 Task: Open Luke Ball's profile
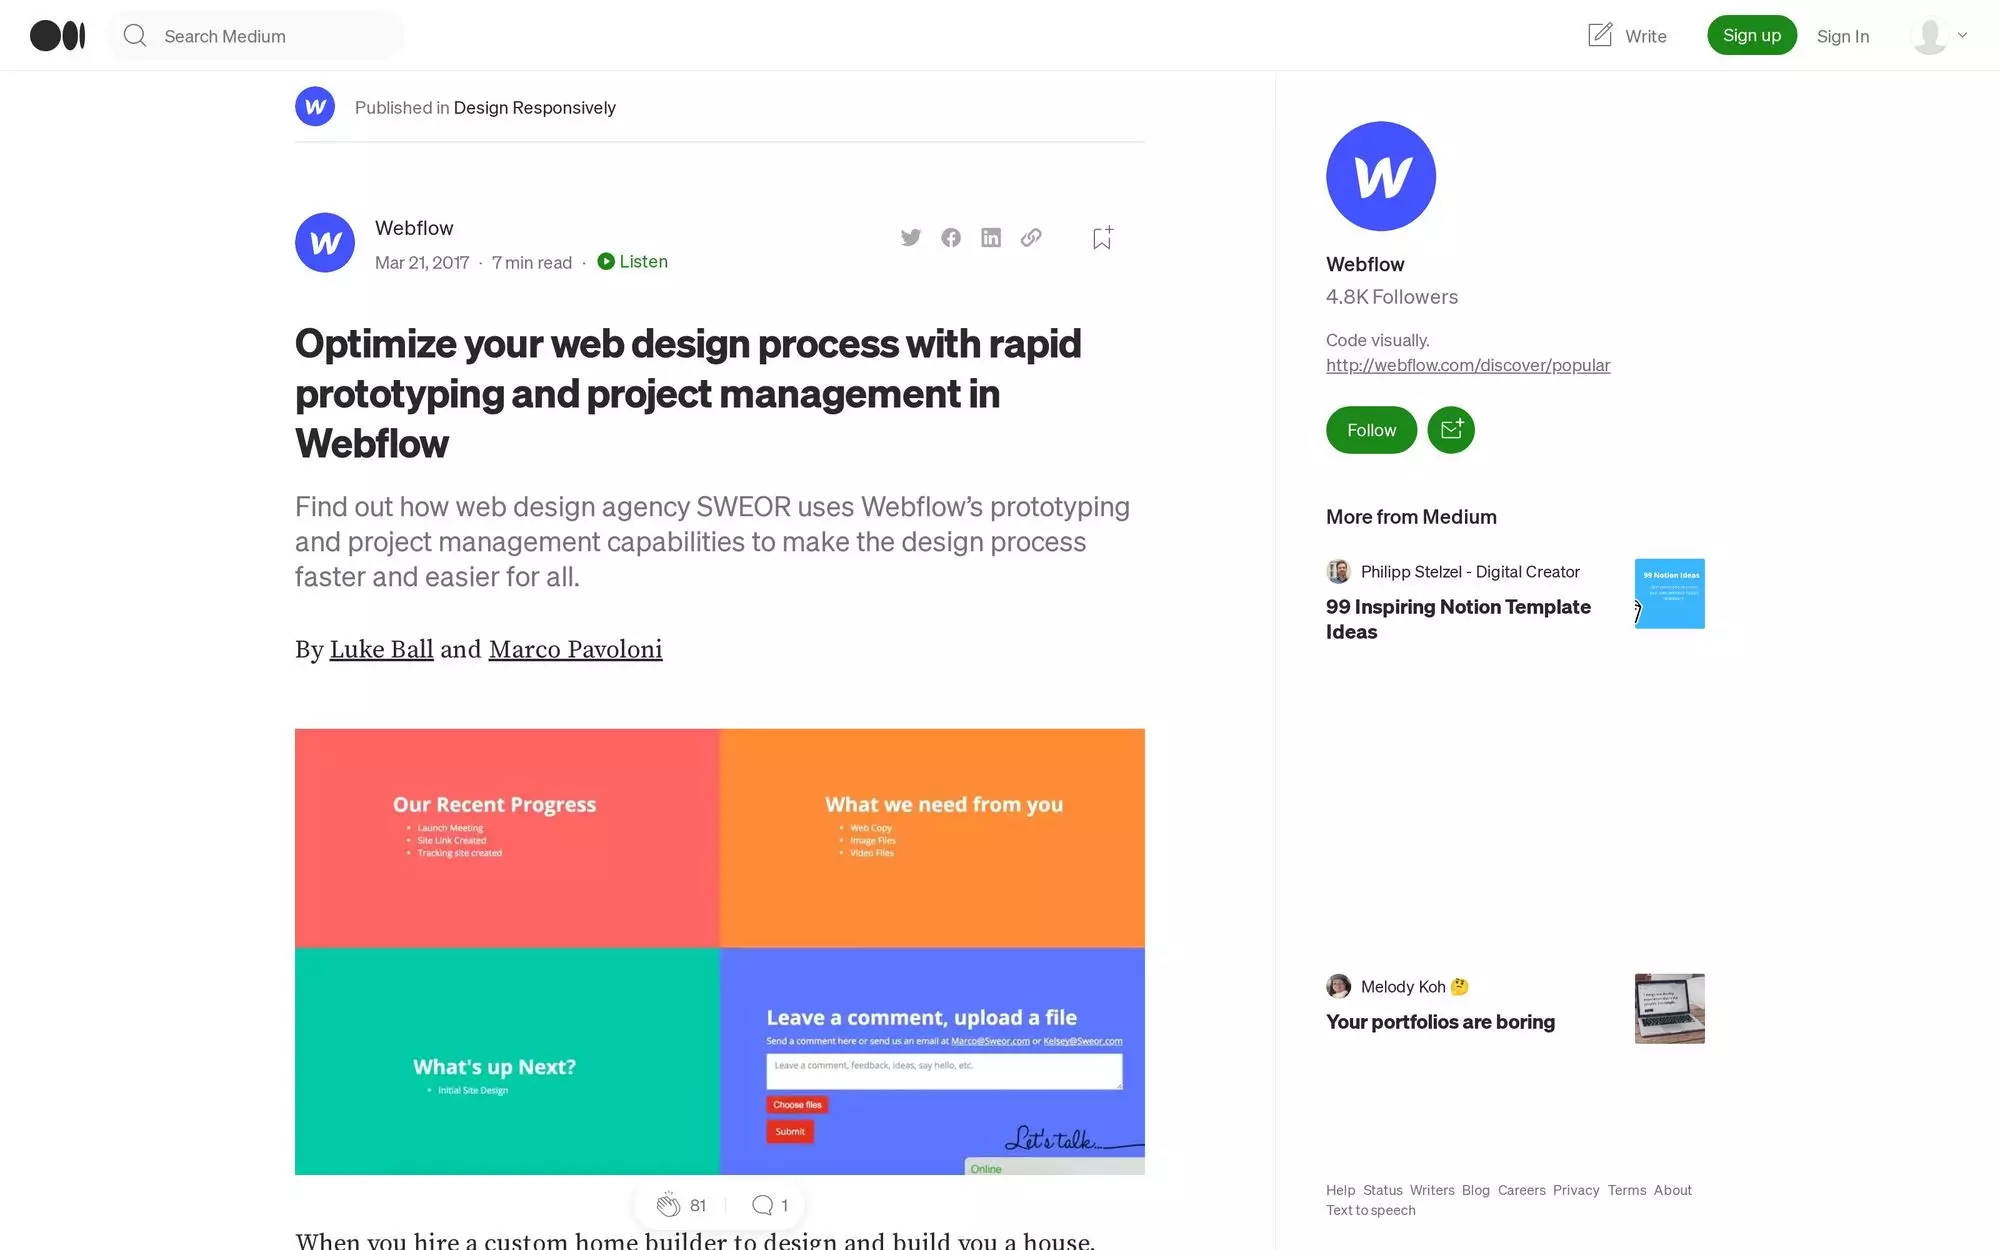381,649
